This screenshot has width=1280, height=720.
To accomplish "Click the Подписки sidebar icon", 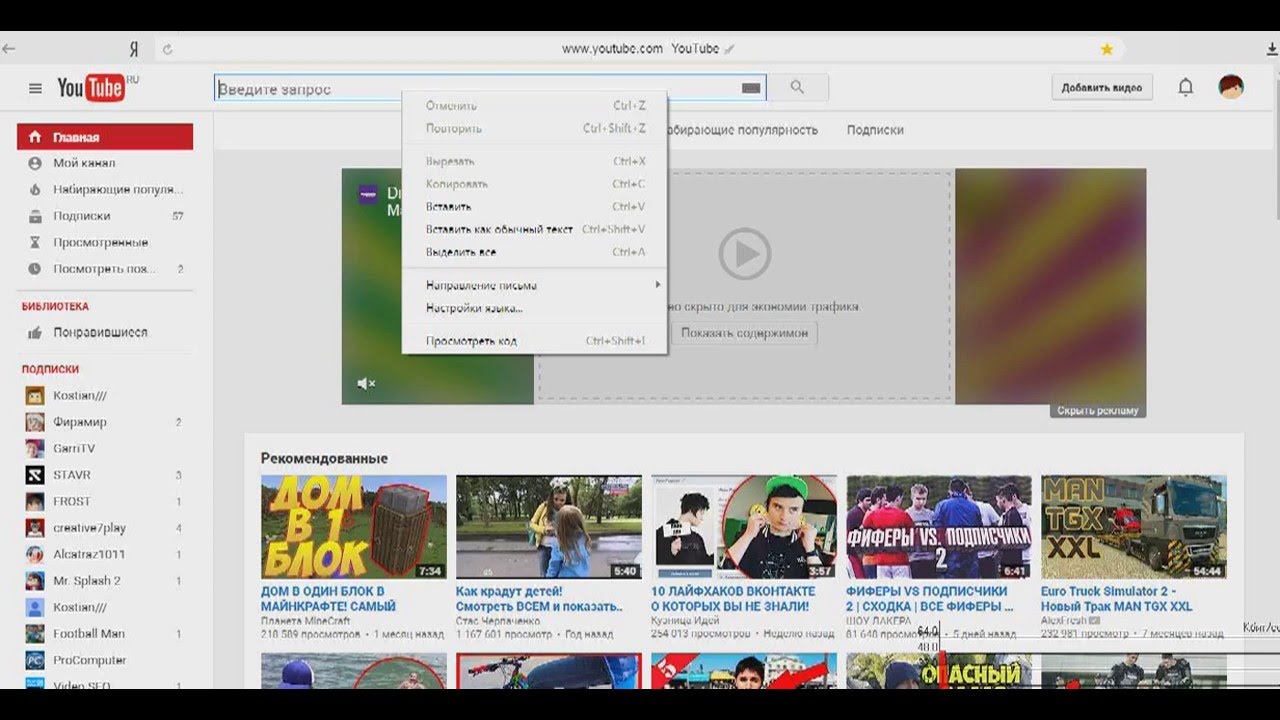I will pyautogui.click(x=35, y=216).
